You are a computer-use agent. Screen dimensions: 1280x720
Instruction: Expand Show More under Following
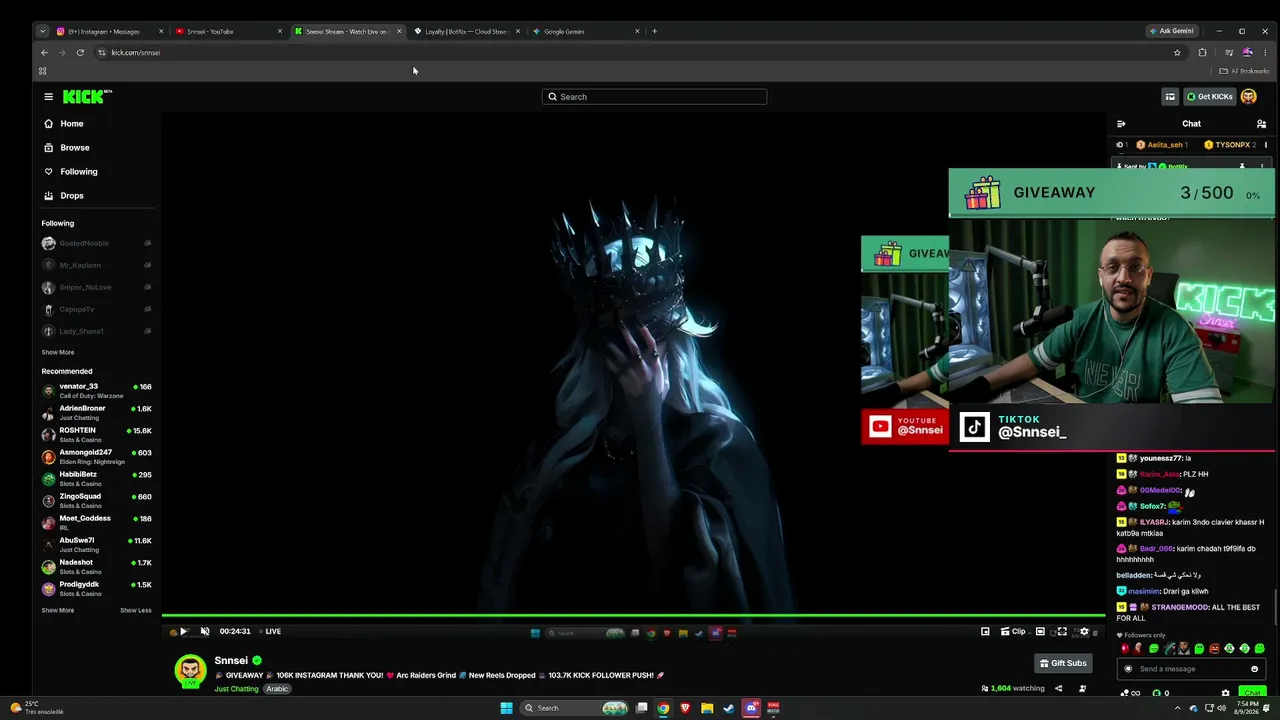point(58,352)
